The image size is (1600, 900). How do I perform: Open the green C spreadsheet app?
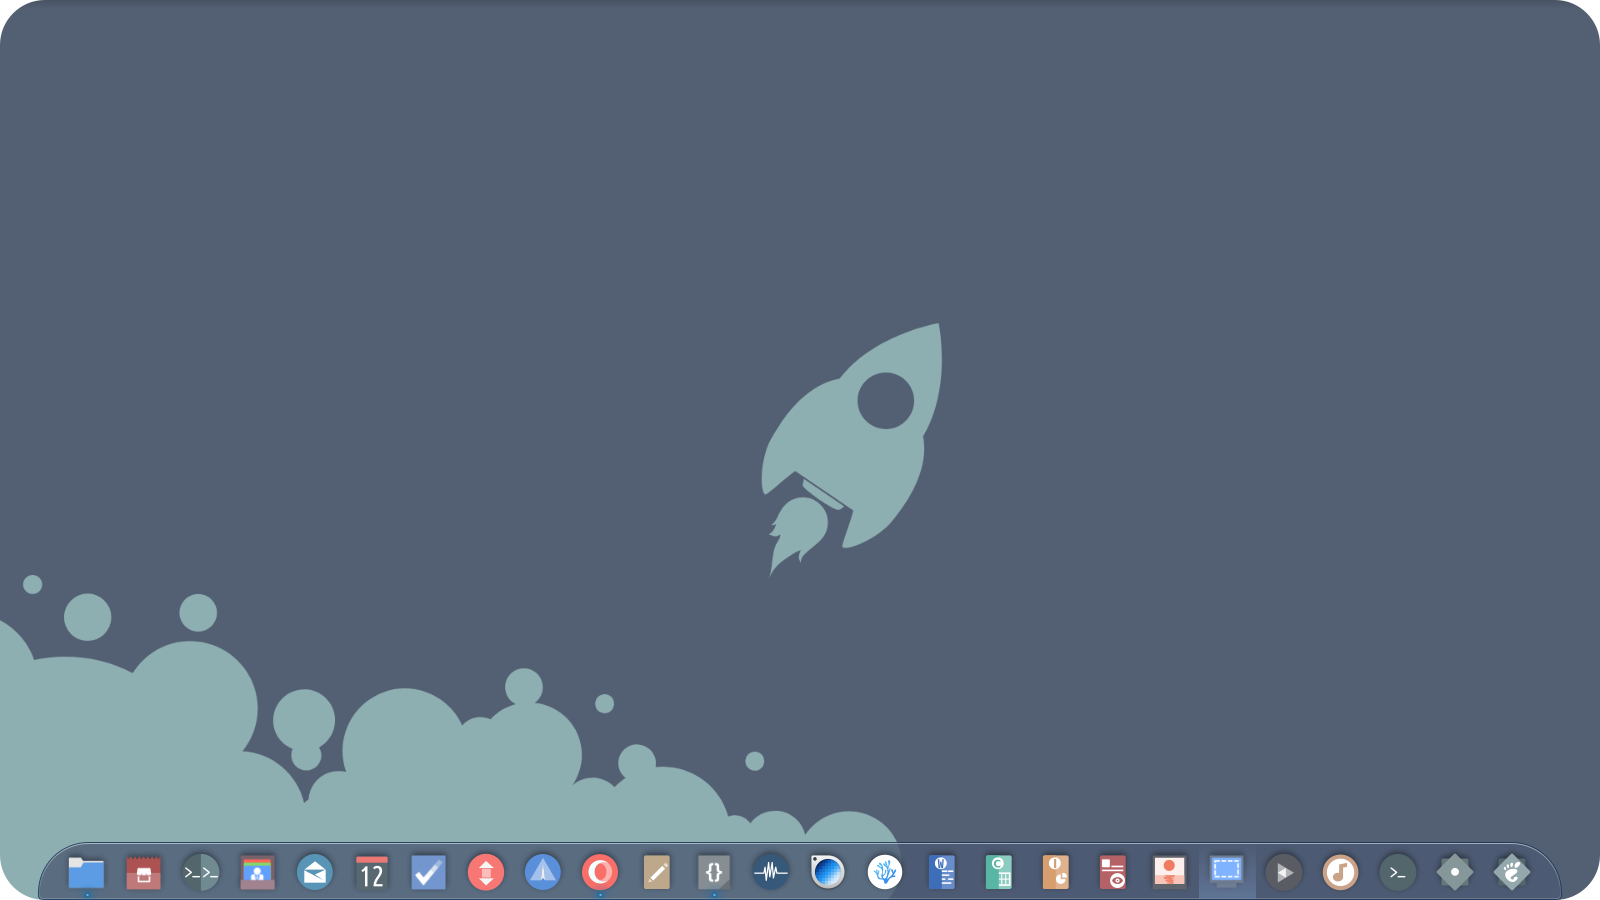999,873
